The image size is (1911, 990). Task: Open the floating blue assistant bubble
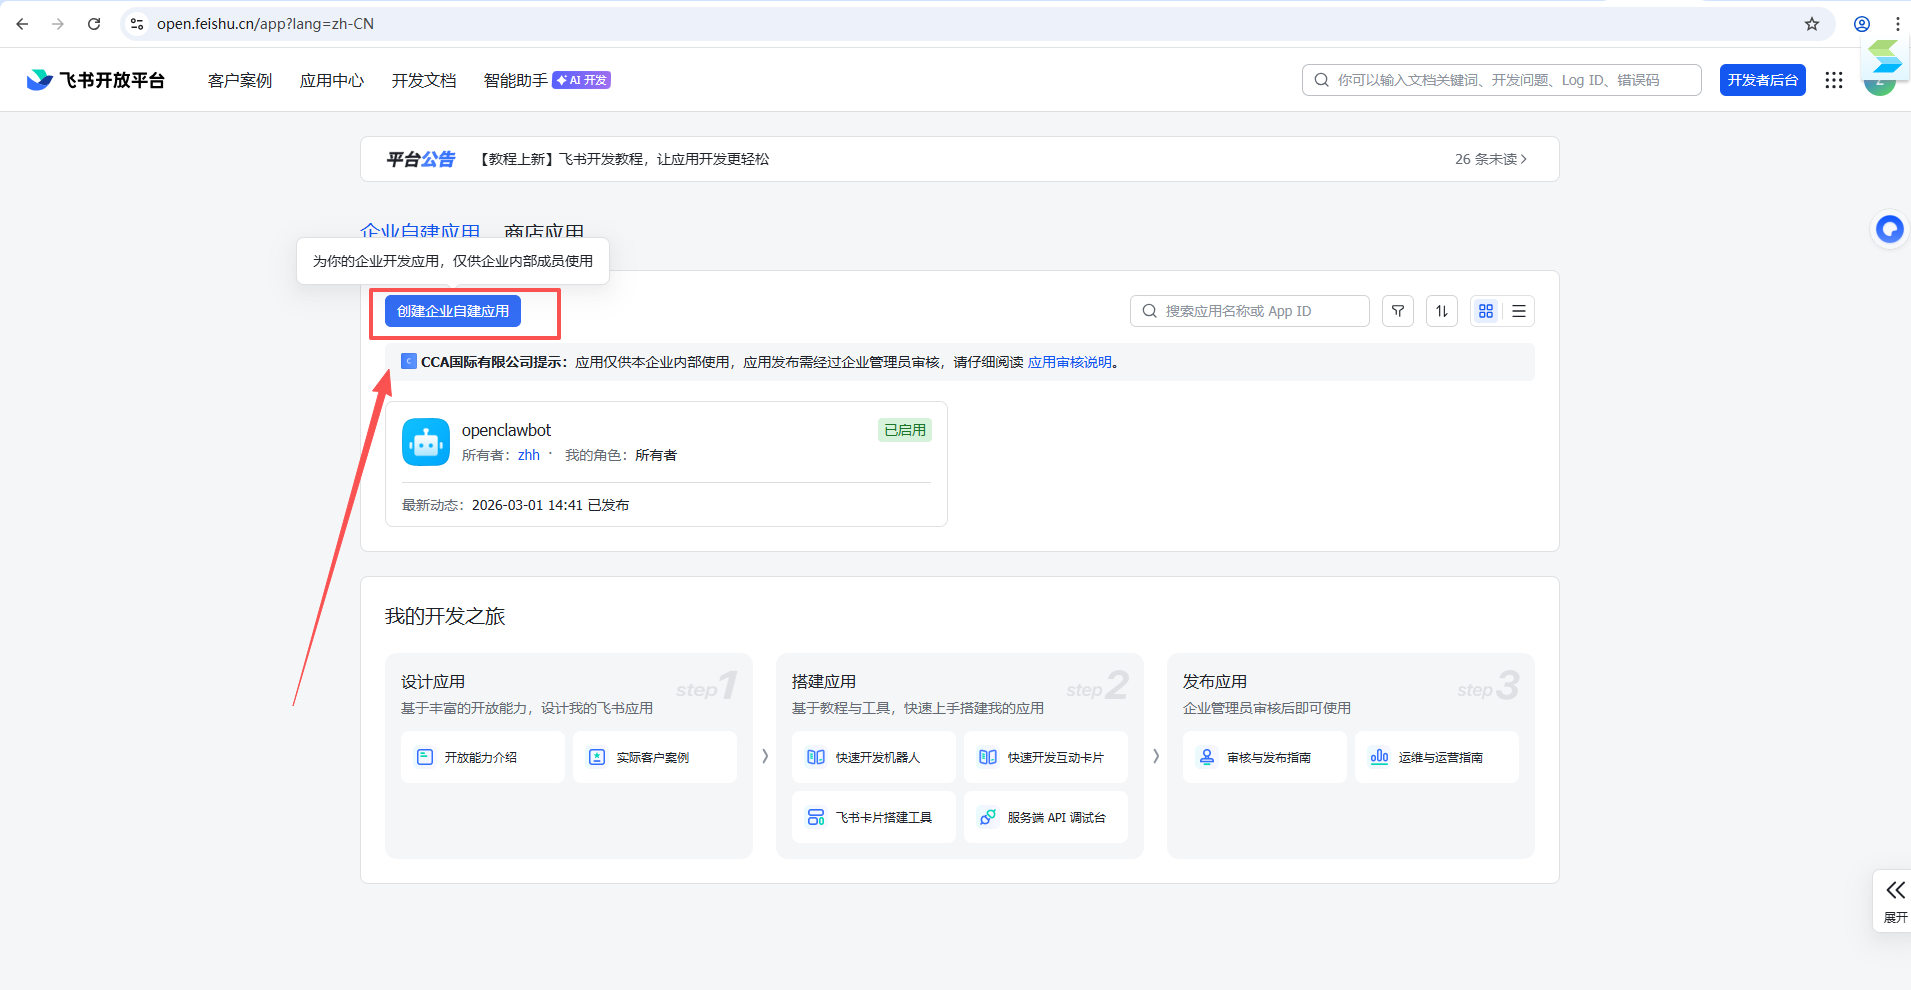1889,230
